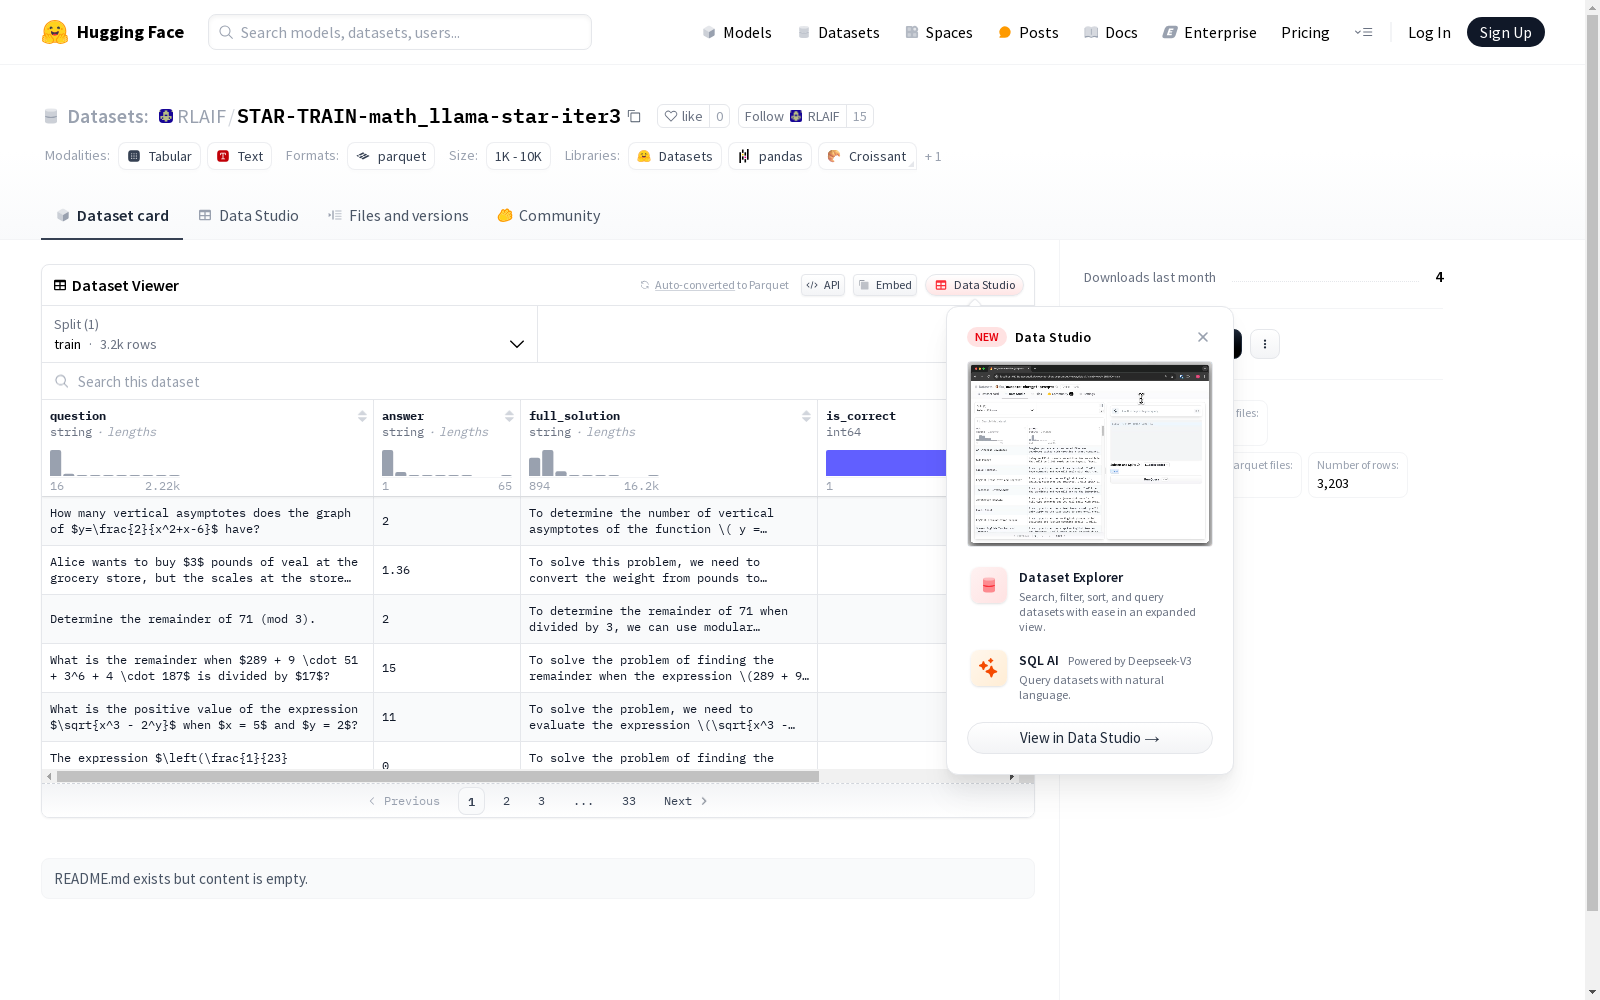Show the additional +1 libraries
The height and width of the screenshot is (1000, 1600).
[933, 157]
